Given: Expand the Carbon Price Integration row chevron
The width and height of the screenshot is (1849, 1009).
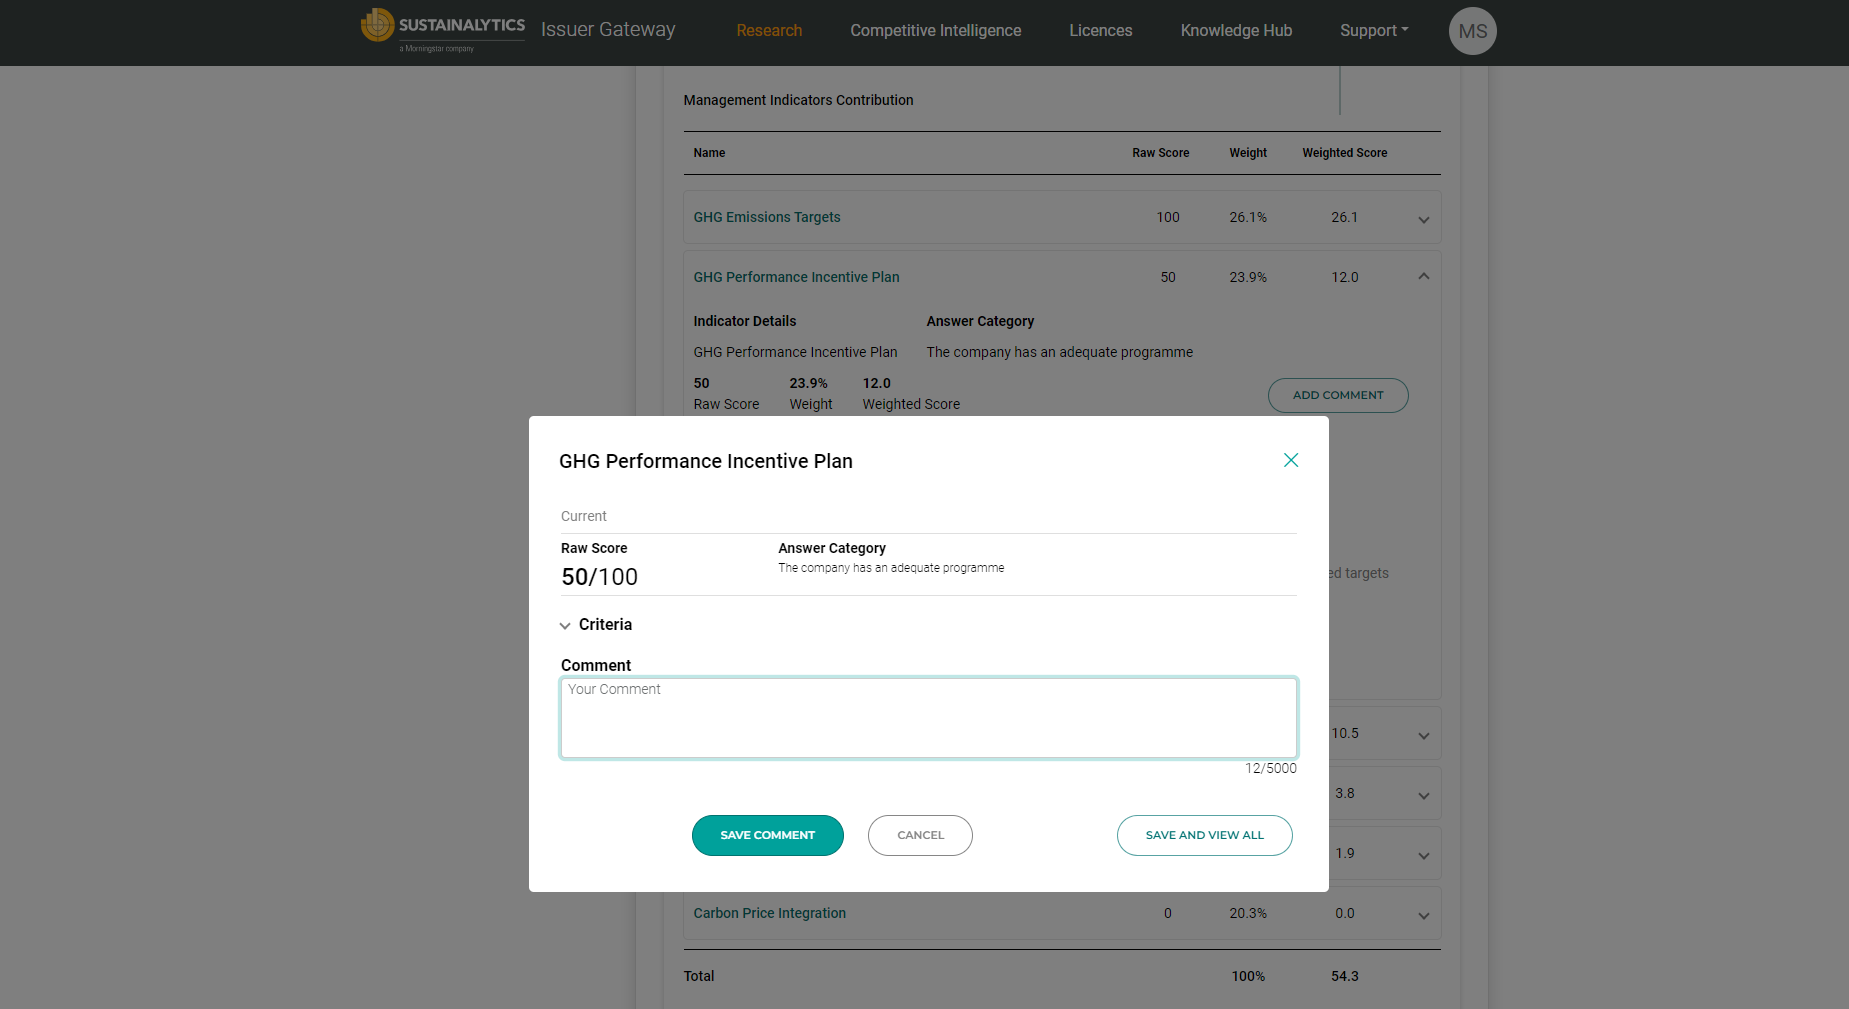Looking at the screenshot, I should point(1423,915).
